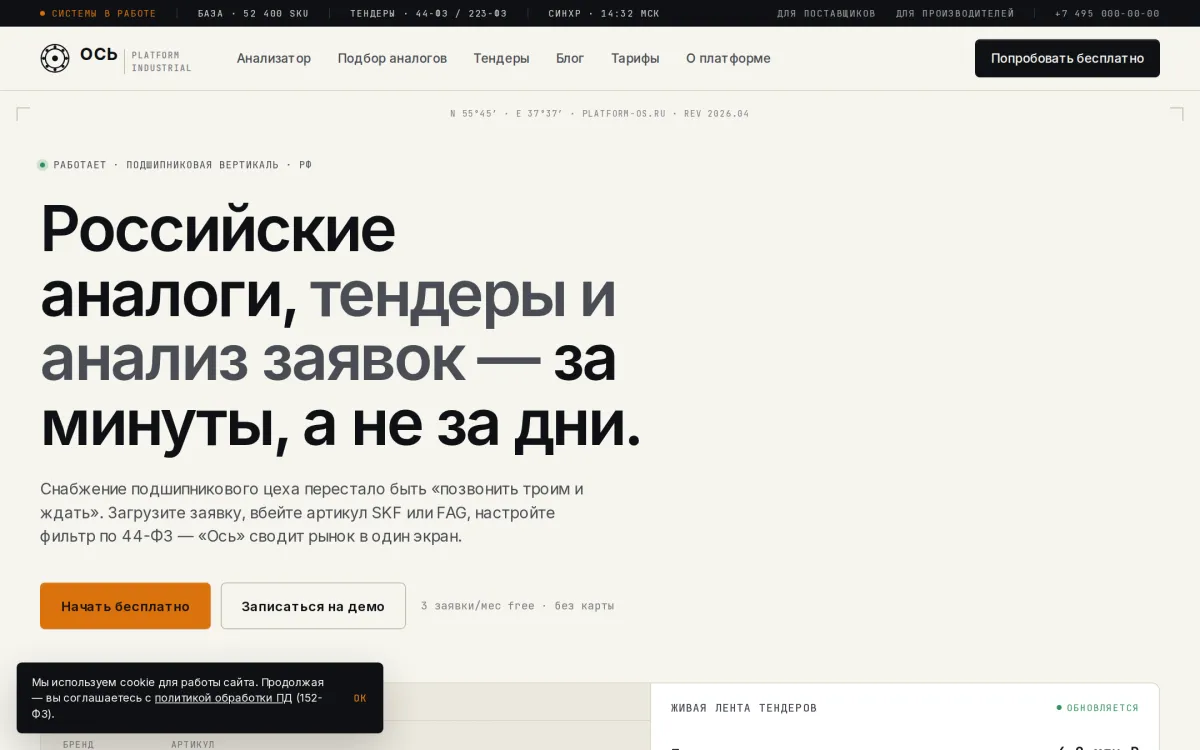Image resolution: width=1200 pixels, height=750 pixels.
Task: Call phone number +7 495 000-00-00
Action: pos(1107,14)
